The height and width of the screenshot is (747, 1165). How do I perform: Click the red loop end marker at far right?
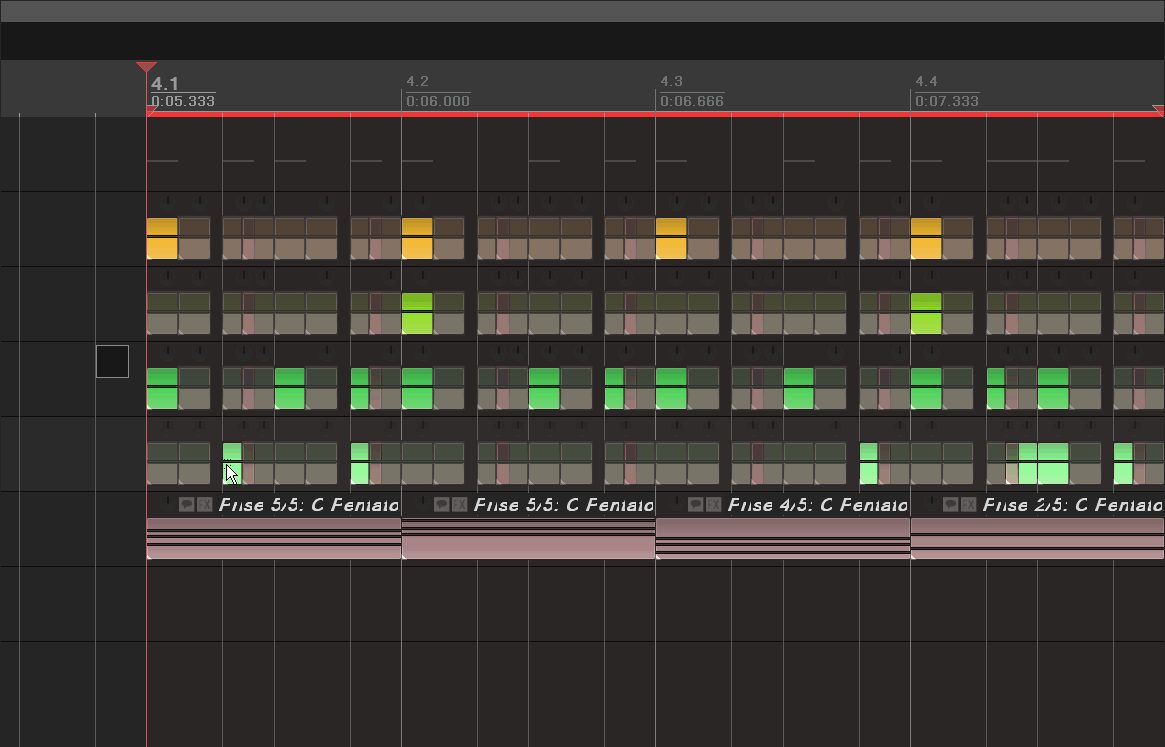pos(1158,111)
